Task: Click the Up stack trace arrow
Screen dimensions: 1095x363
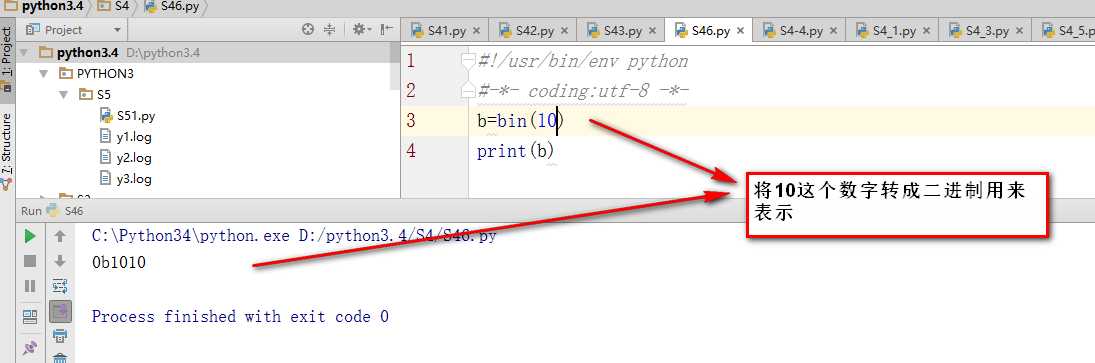Action: (x=60, y=237)
